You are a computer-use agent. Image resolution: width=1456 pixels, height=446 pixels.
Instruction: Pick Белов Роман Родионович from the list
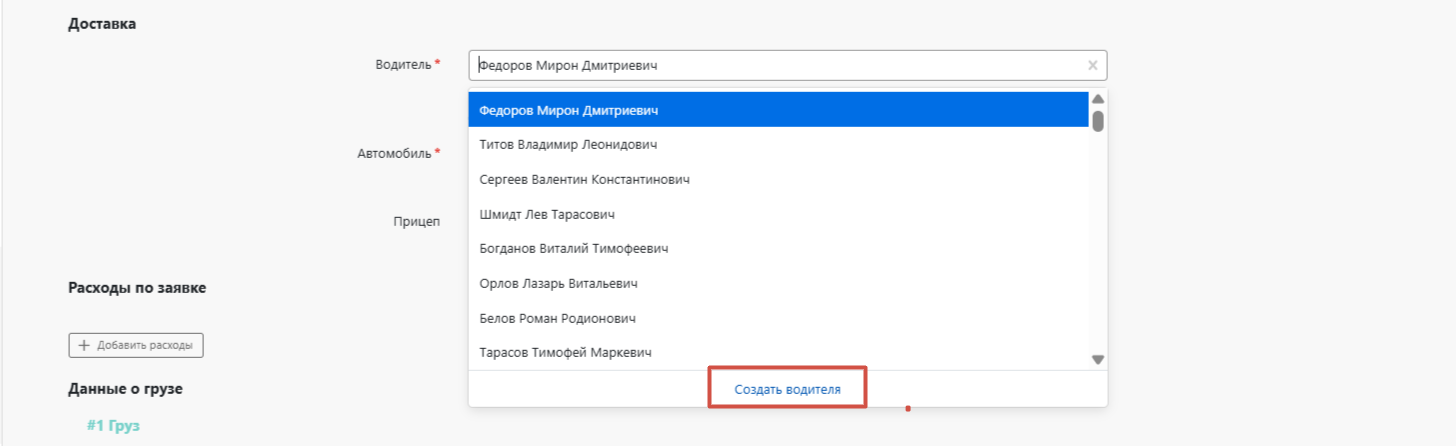point(557,318)
